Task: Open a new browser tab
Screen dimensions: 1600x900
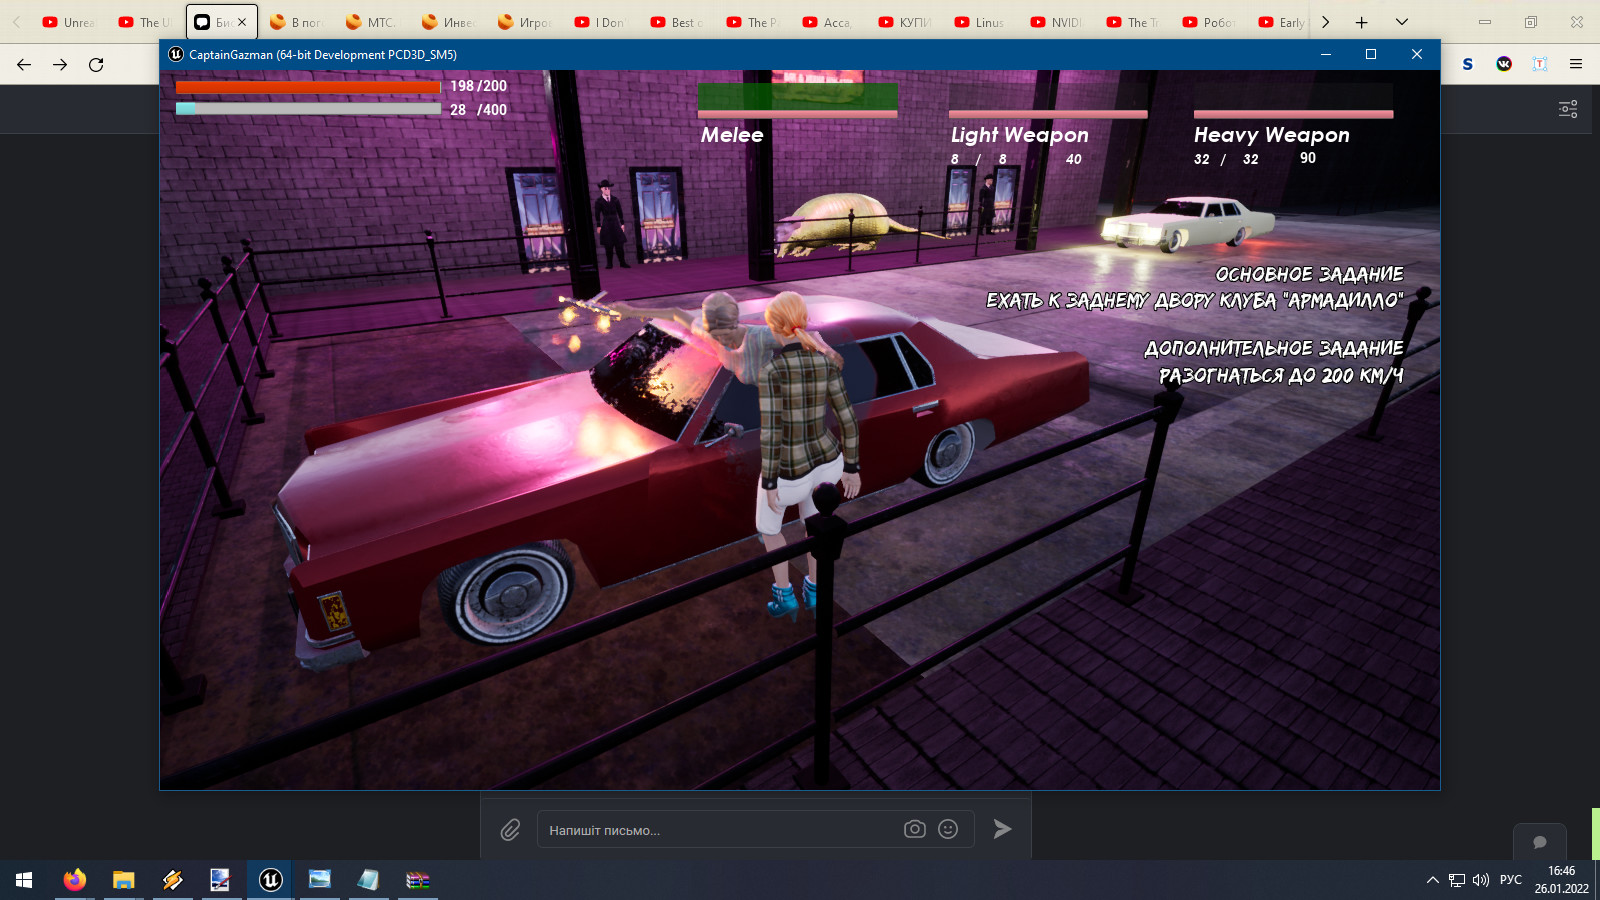Action: (x=1361, y=22)
